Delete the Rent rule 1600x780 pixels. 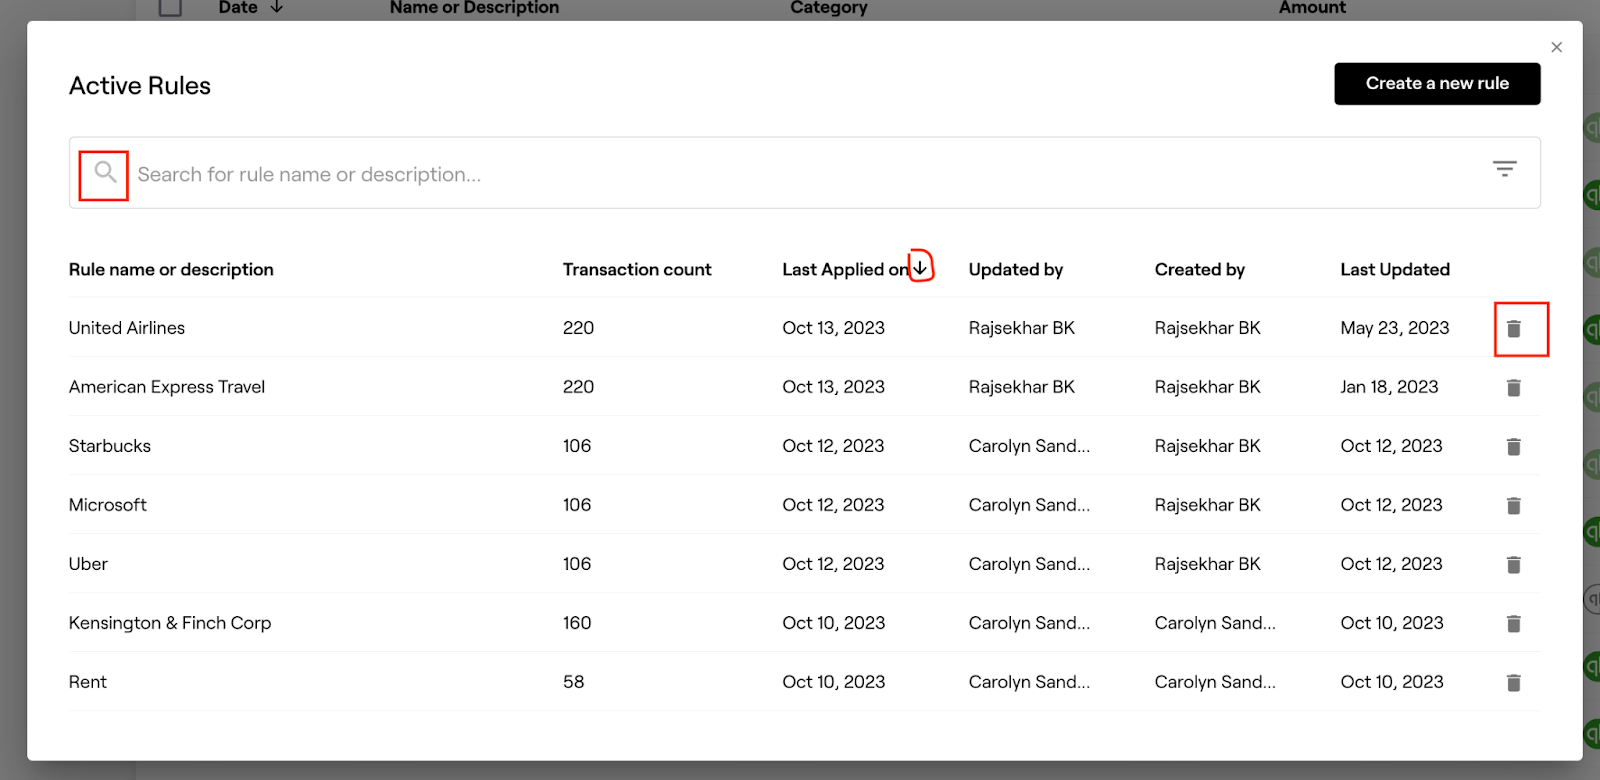point(1513,682)
